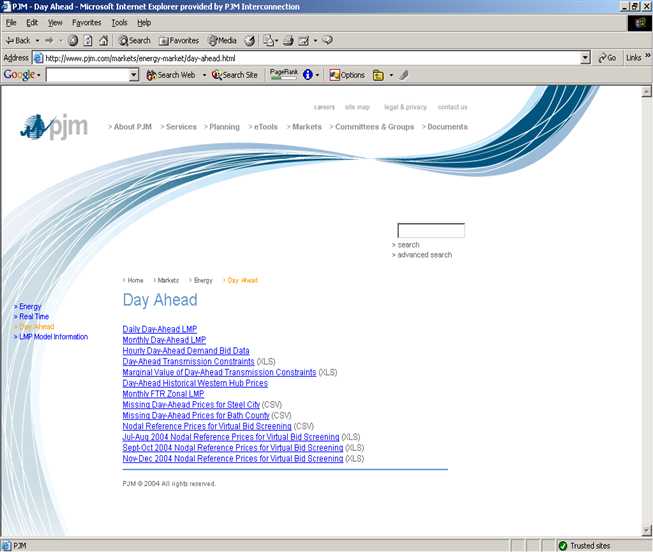Click the blue page info icon

point(308,75)
